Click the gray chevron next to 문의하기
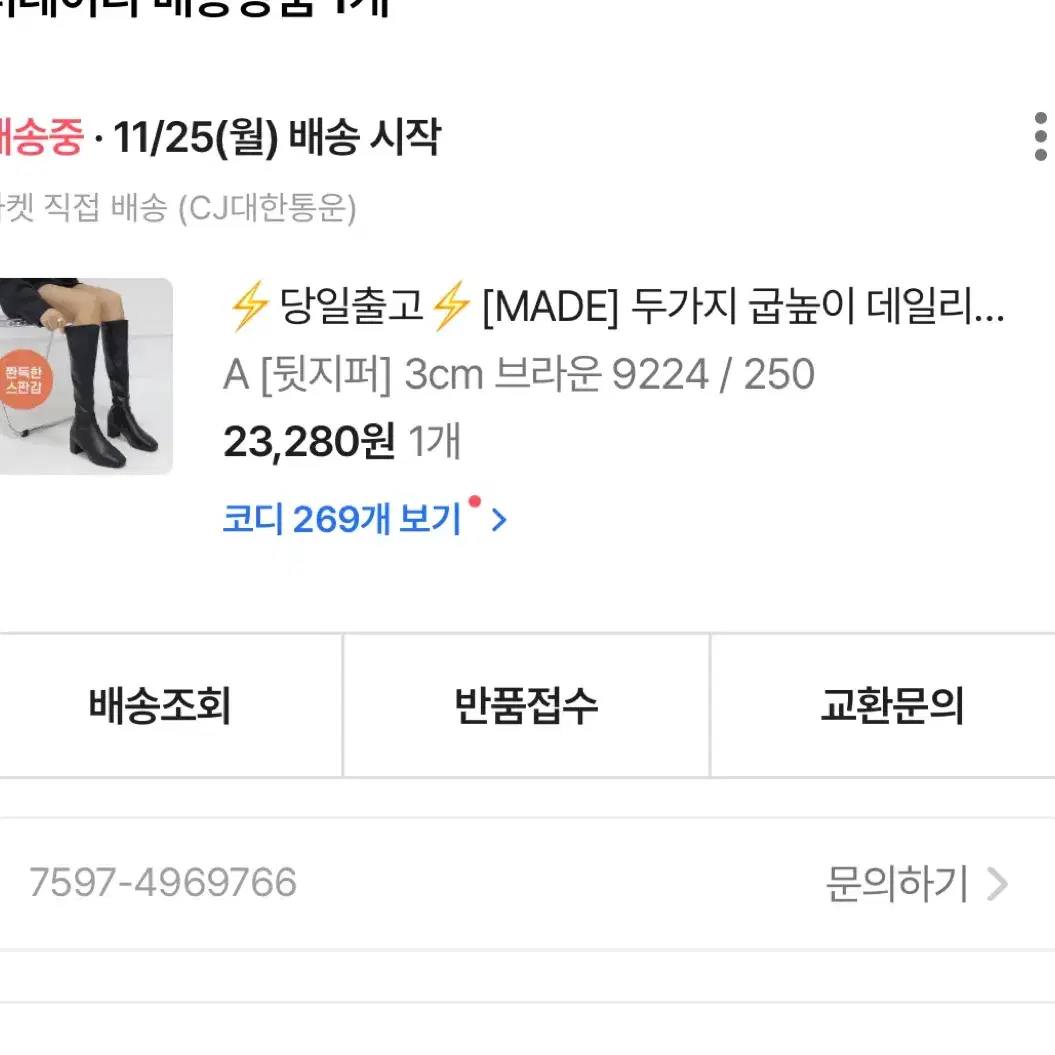This screenshot has height=1055, width=1055. pos(997,884)
